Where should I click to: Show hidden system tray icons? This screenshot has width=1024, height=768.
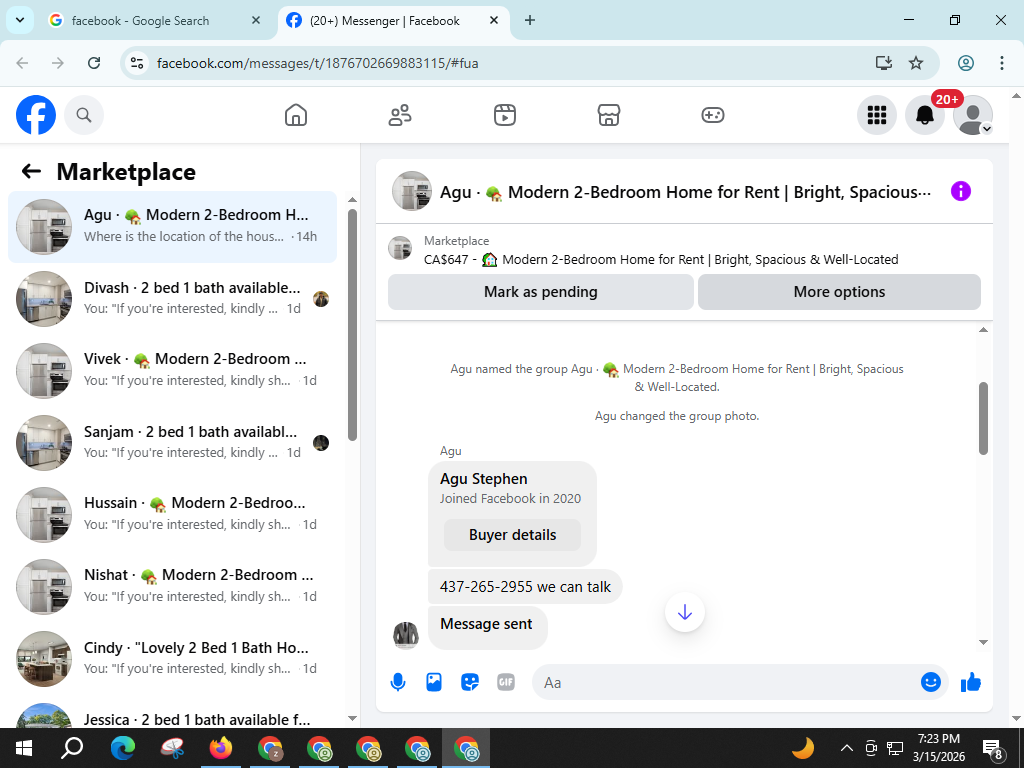846,748
